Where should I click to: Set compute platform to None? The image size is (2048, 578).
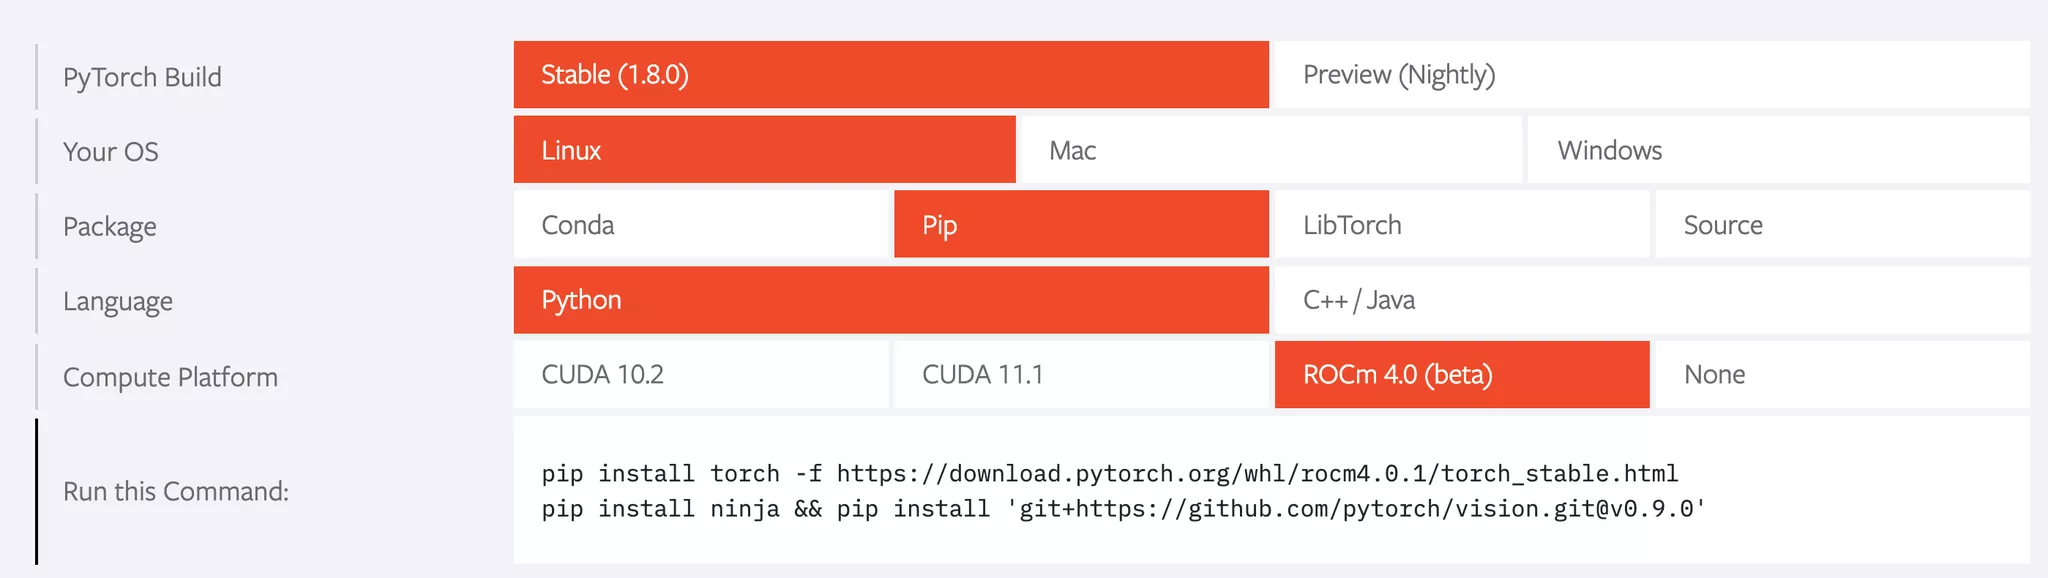click(x=1843, y=374)
